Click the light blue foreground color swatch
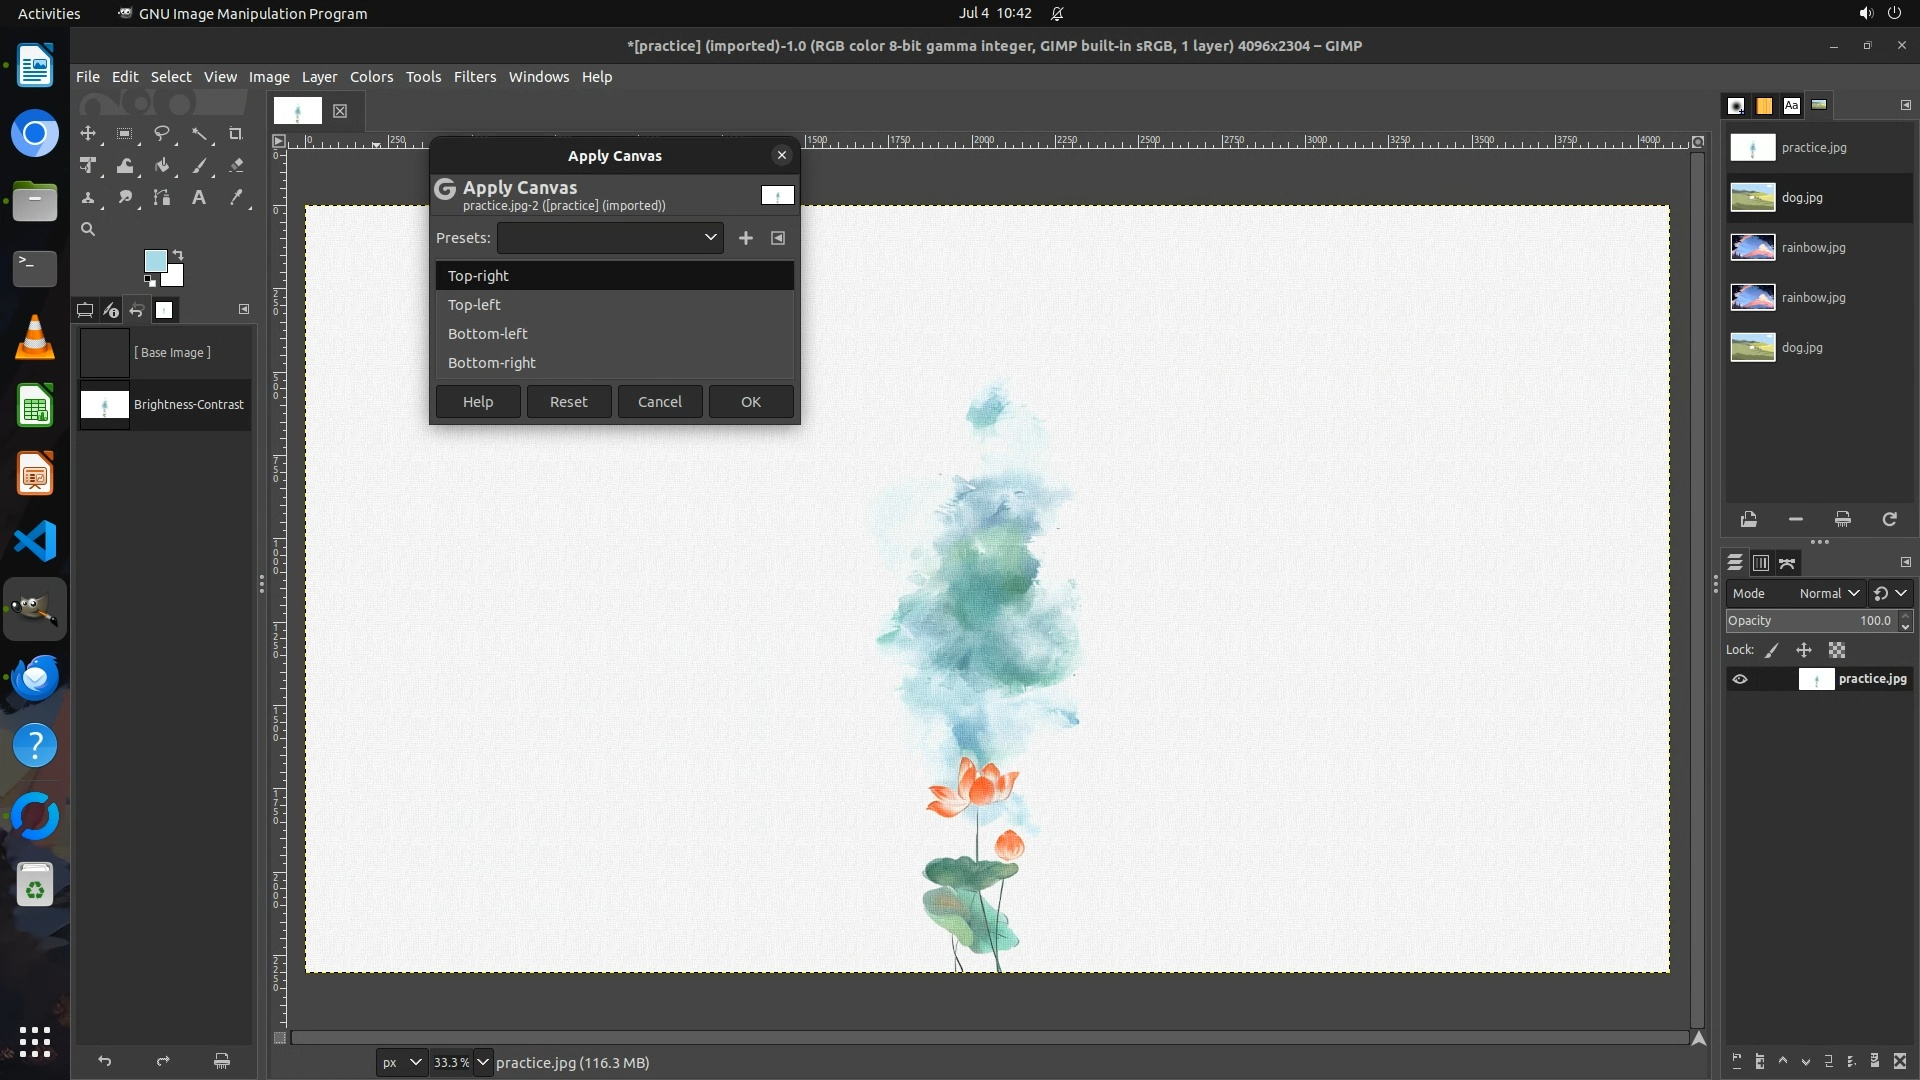Image resolution: width=1920 pixels, height=1080 pixels. (155, 261)
